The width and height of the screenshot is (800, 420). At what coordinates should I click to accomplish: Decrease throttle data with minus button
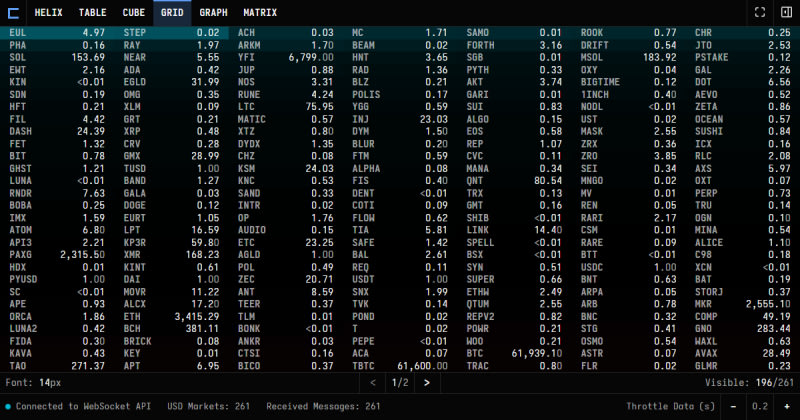click(735, 406)
